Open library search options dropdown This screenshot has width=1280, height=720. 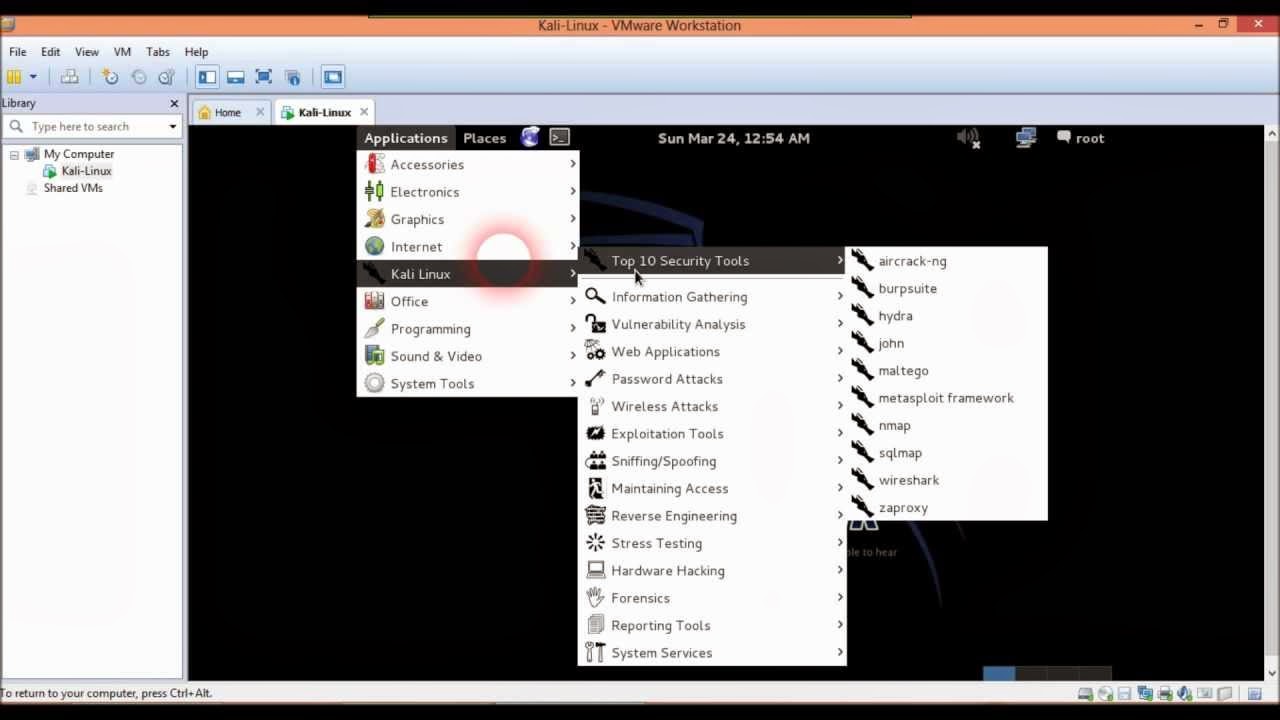pyautogui.click(x=172, y=127)
